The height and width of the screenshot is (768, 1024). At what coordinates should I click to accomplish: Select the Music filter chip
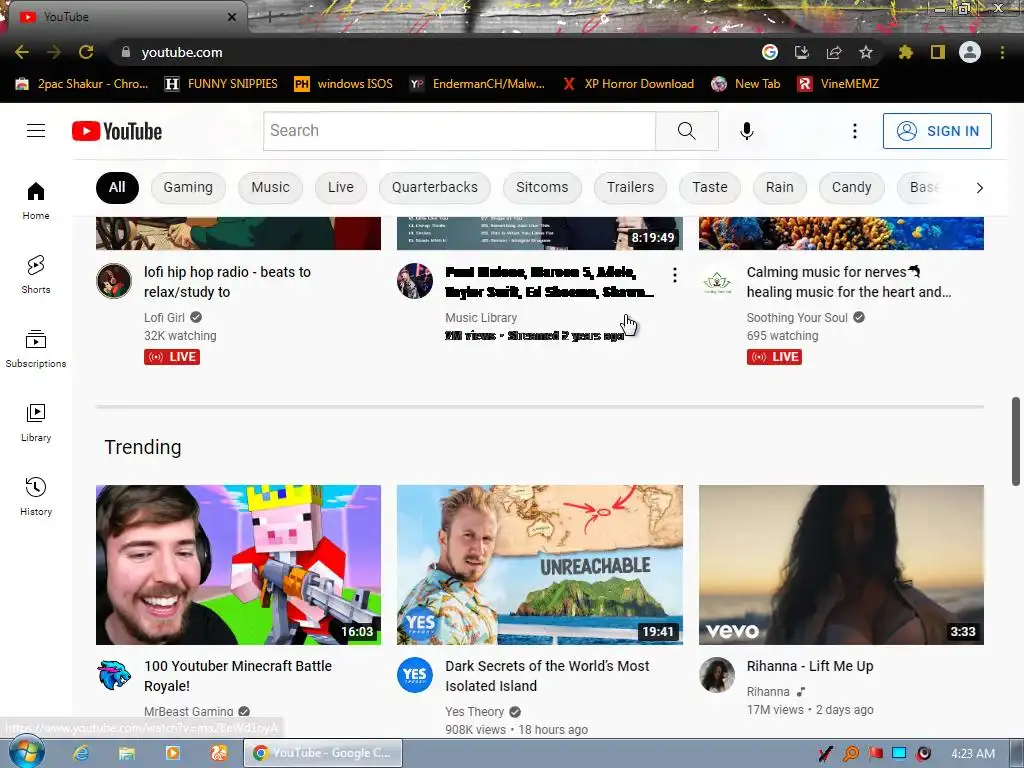pos(270,187)
